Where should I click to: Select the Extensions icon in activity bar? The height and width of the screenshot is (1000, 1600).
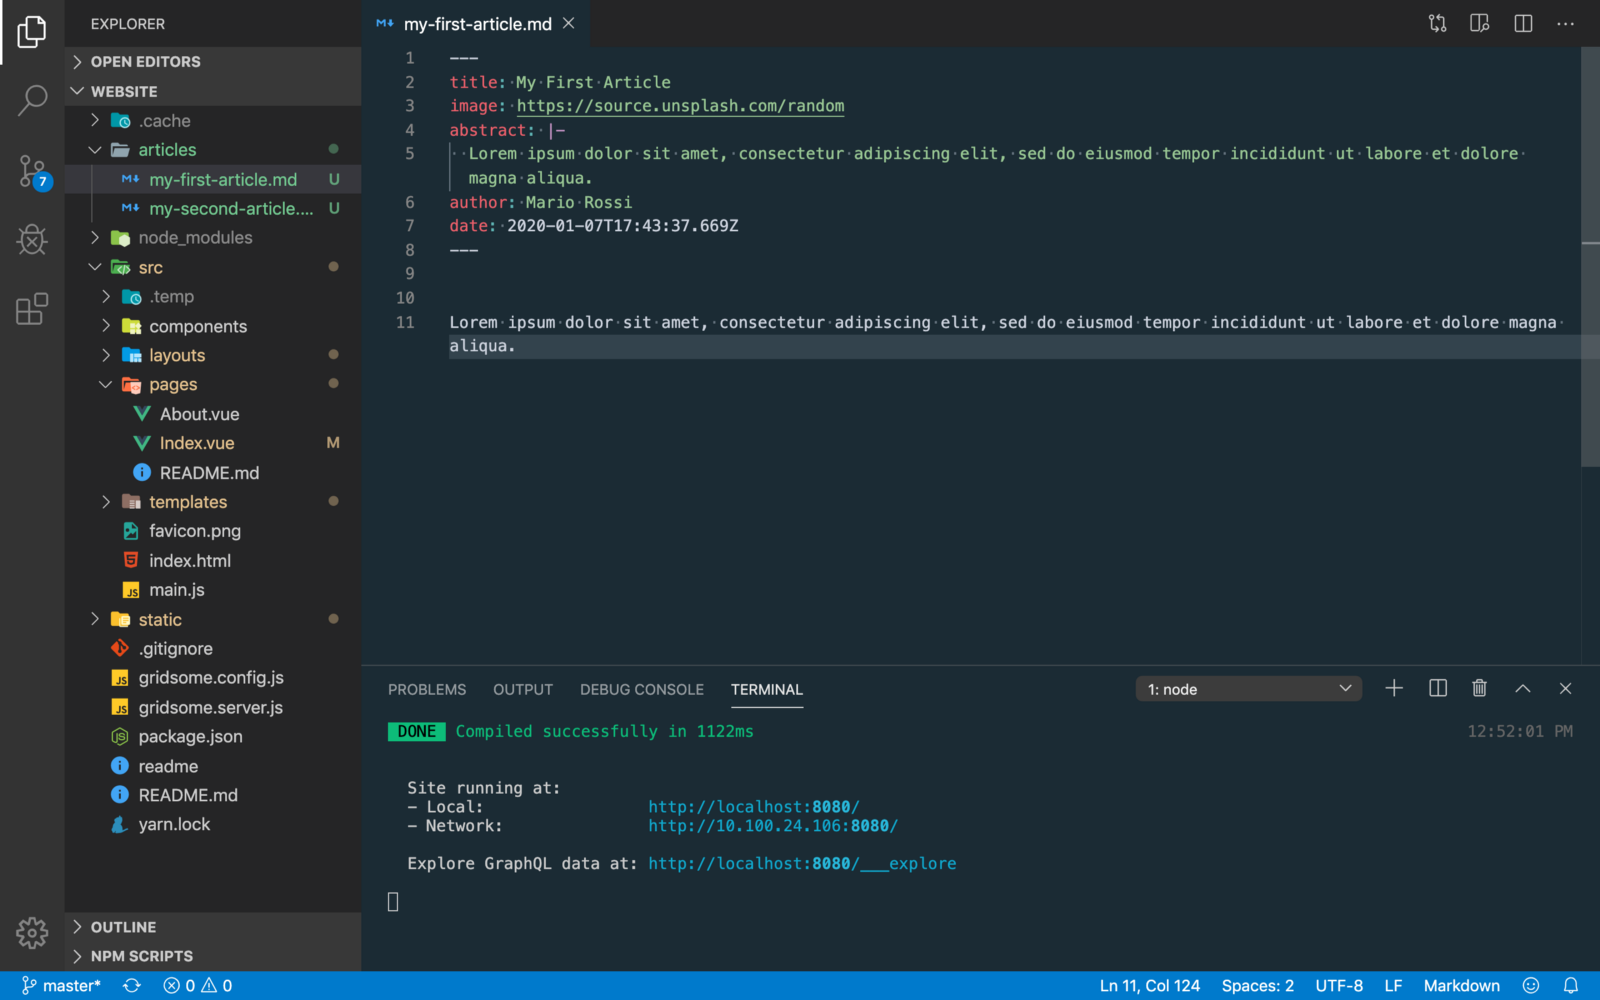click(x=33, y=310)
